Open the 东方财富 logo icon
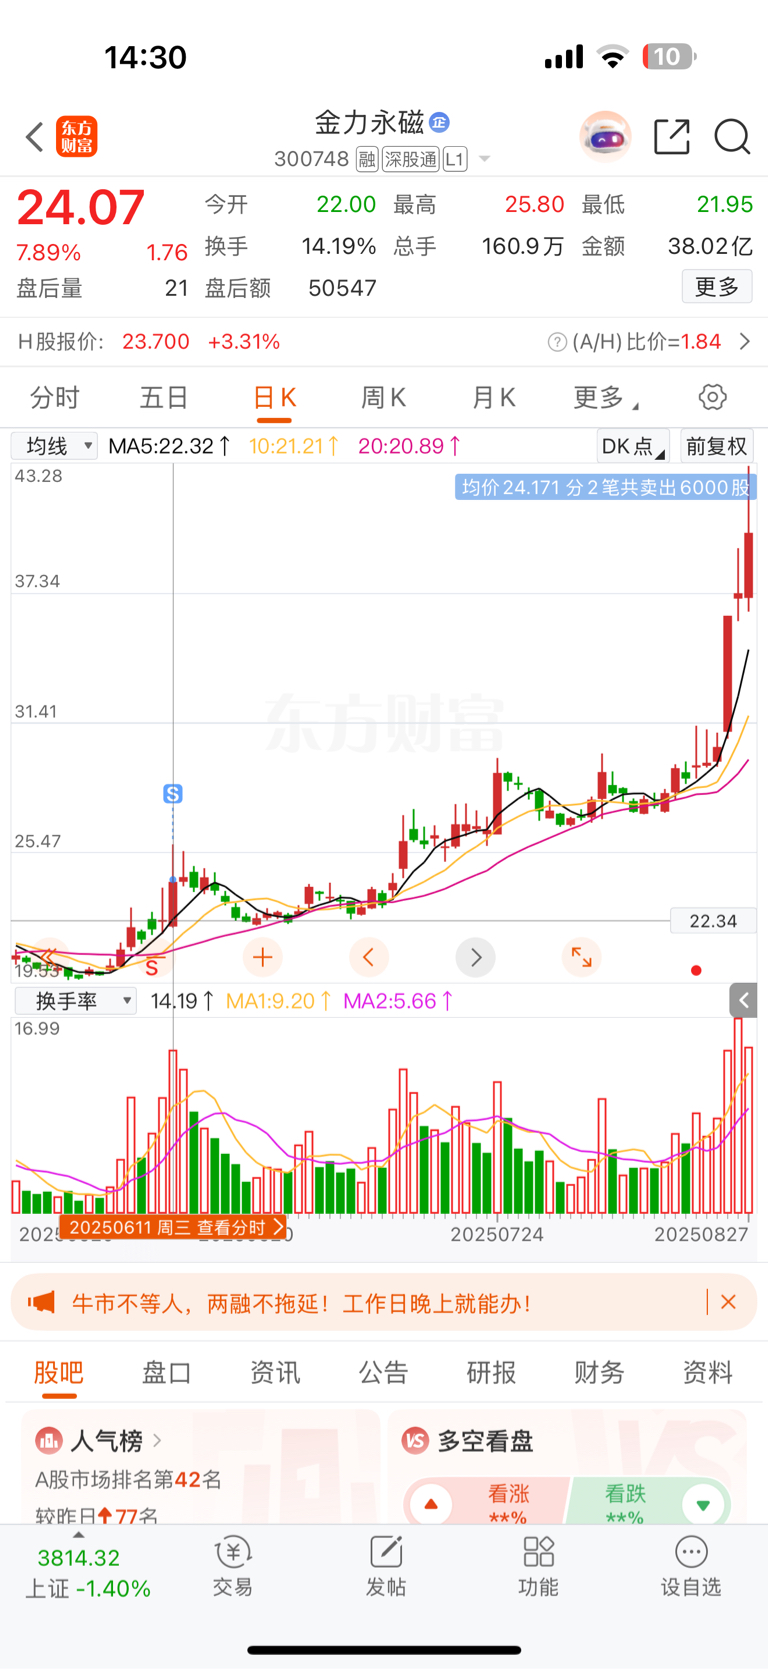The height and width of the screenshot is (1669, 768). point(77,137)
